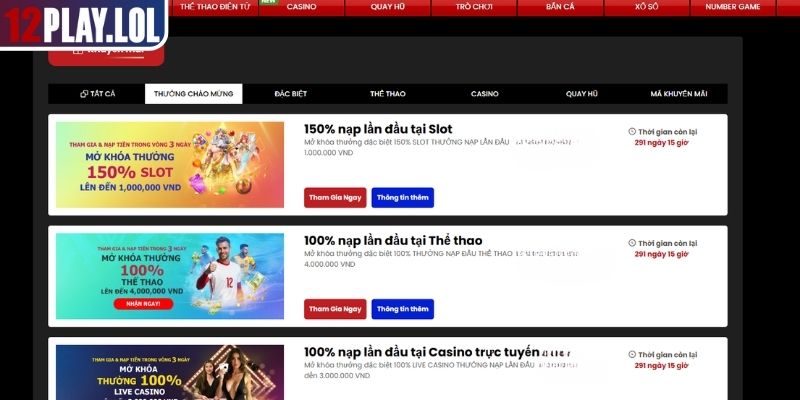The width and height of the screenshot is (800, 400).
Task: Select the Mã Khuyến Mãi tab
Action: 679,94
